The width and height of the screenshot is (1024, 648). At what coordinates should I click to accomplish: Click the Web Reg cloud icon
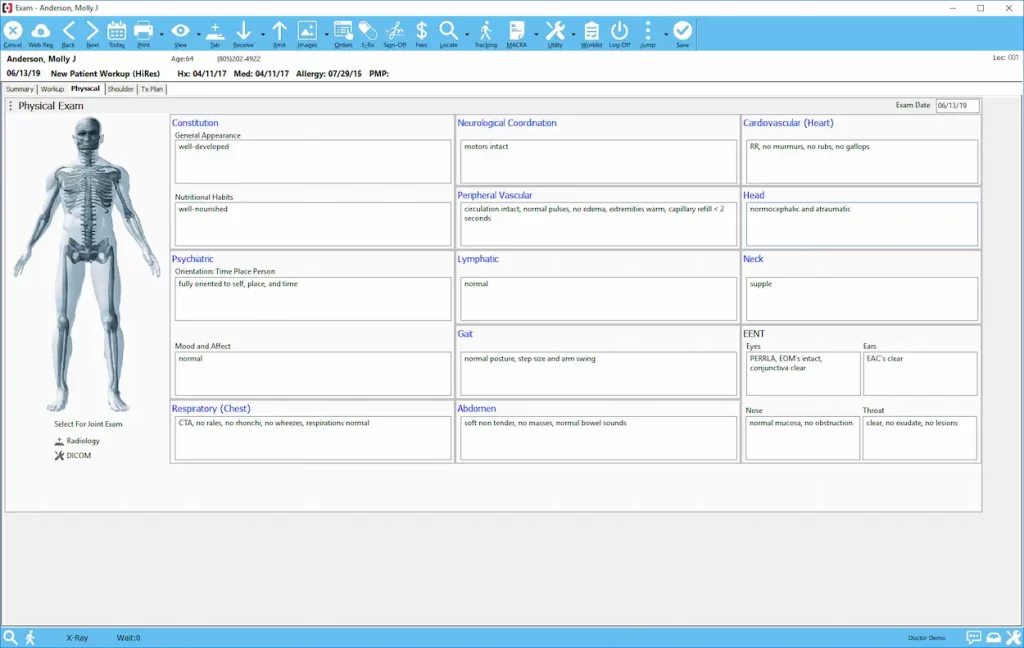click(x=40, y=33)
